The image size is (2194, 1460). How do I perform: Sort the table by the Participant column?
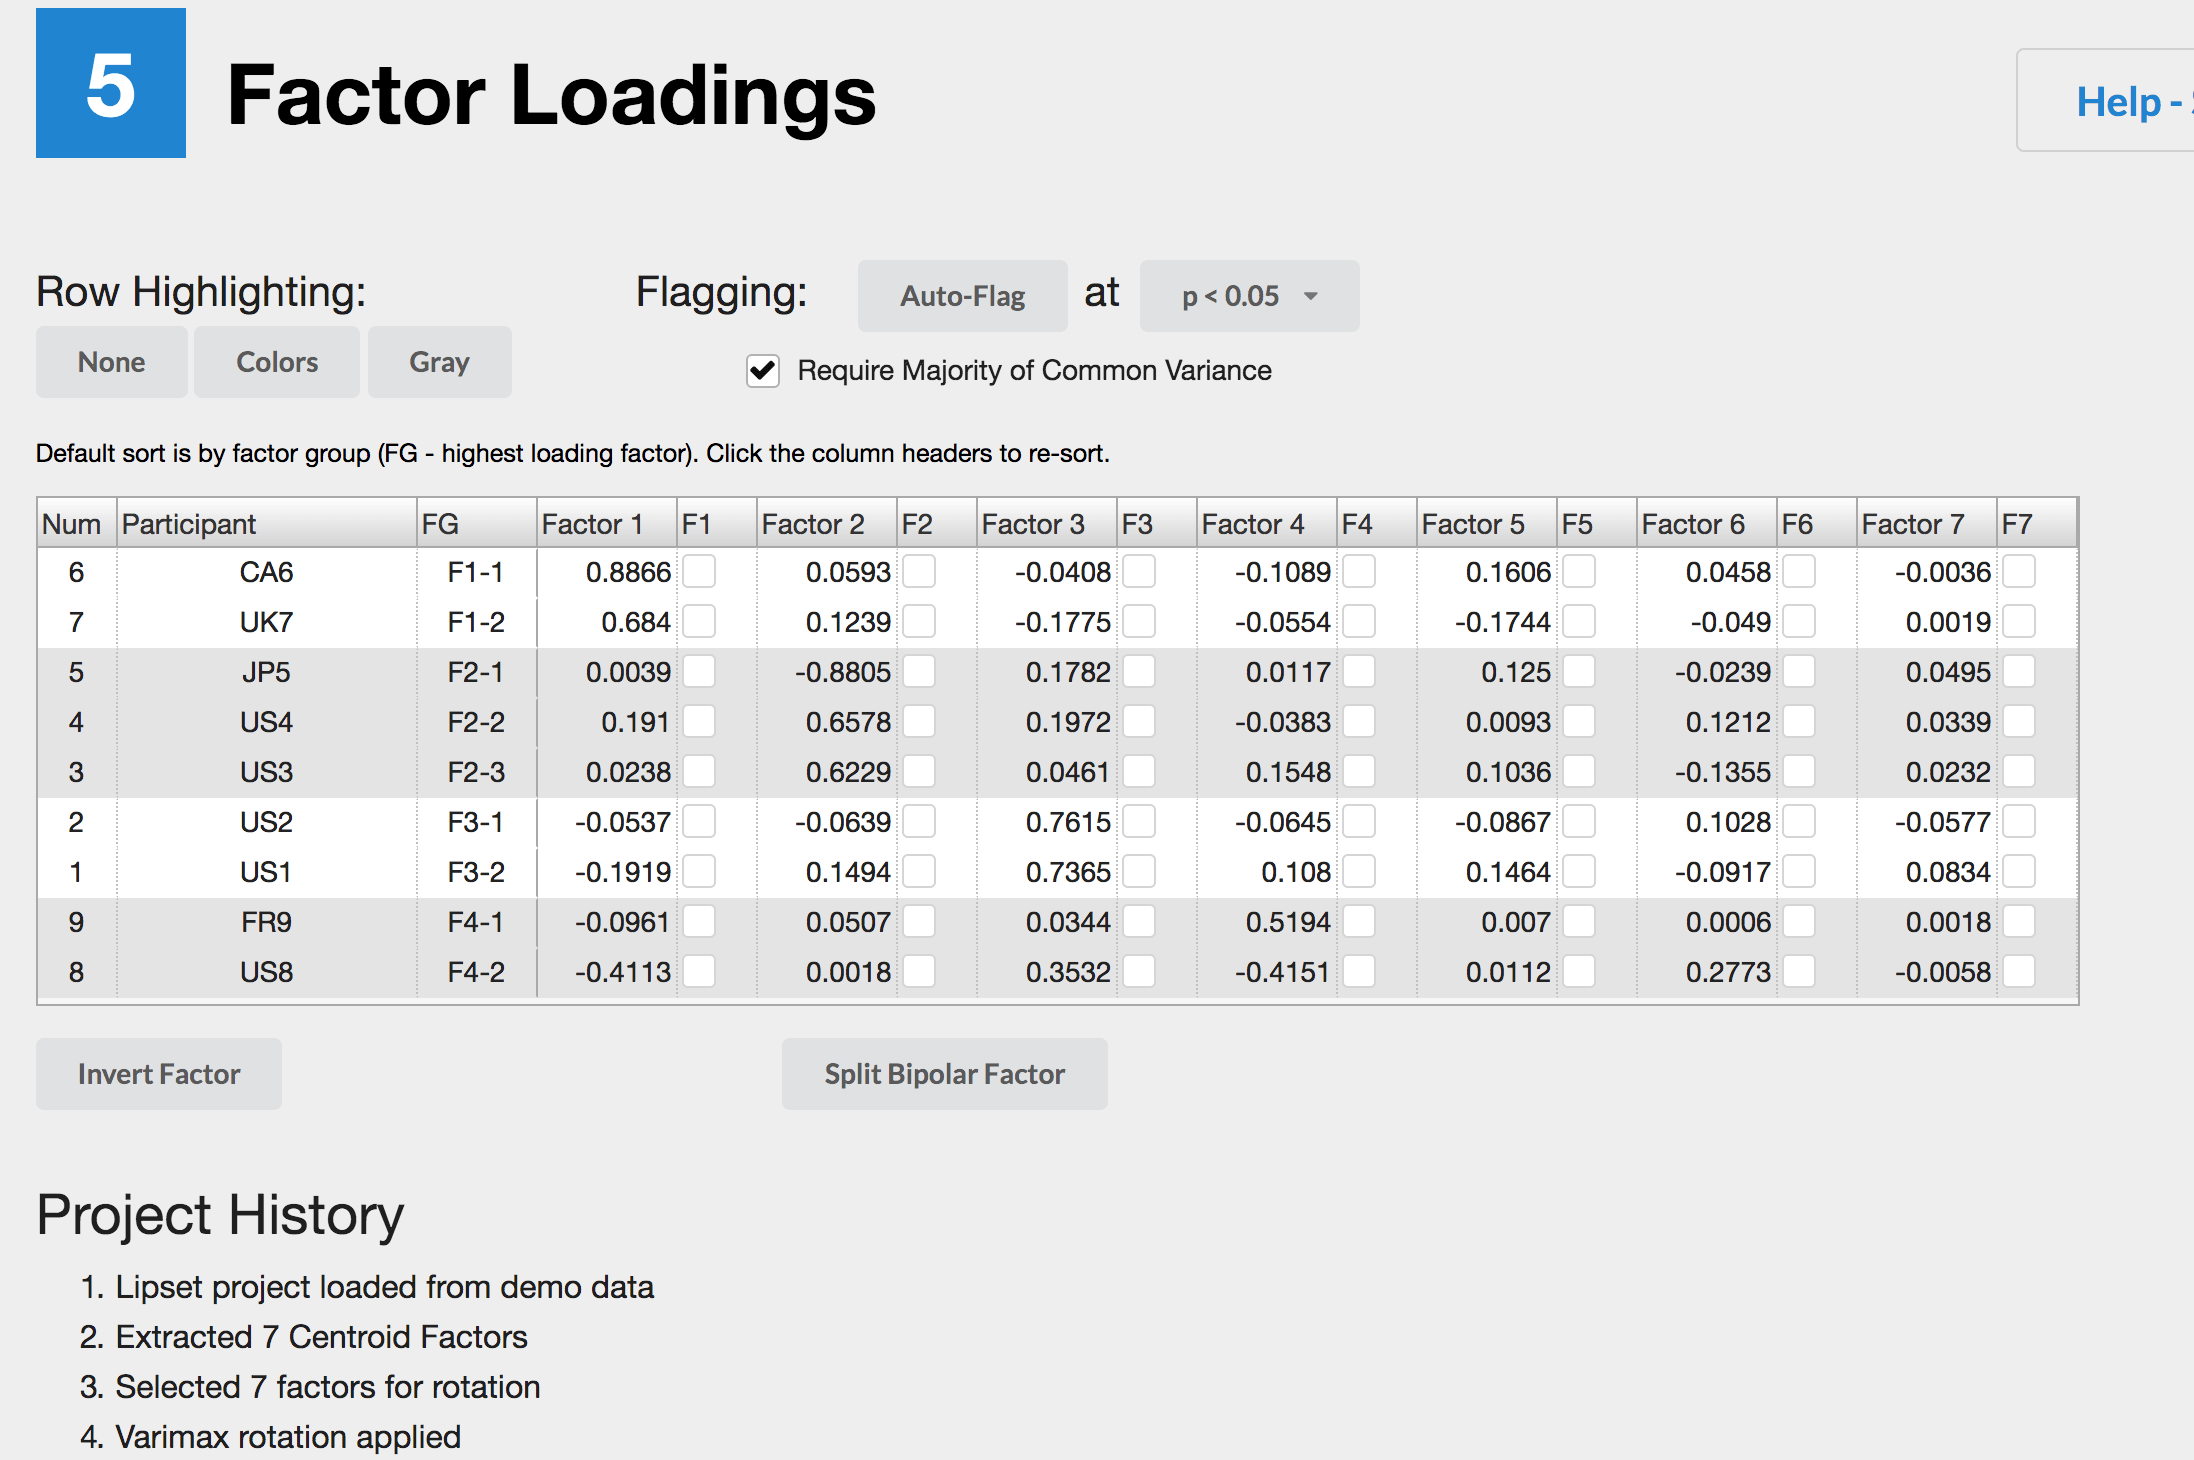coord(188,522)
